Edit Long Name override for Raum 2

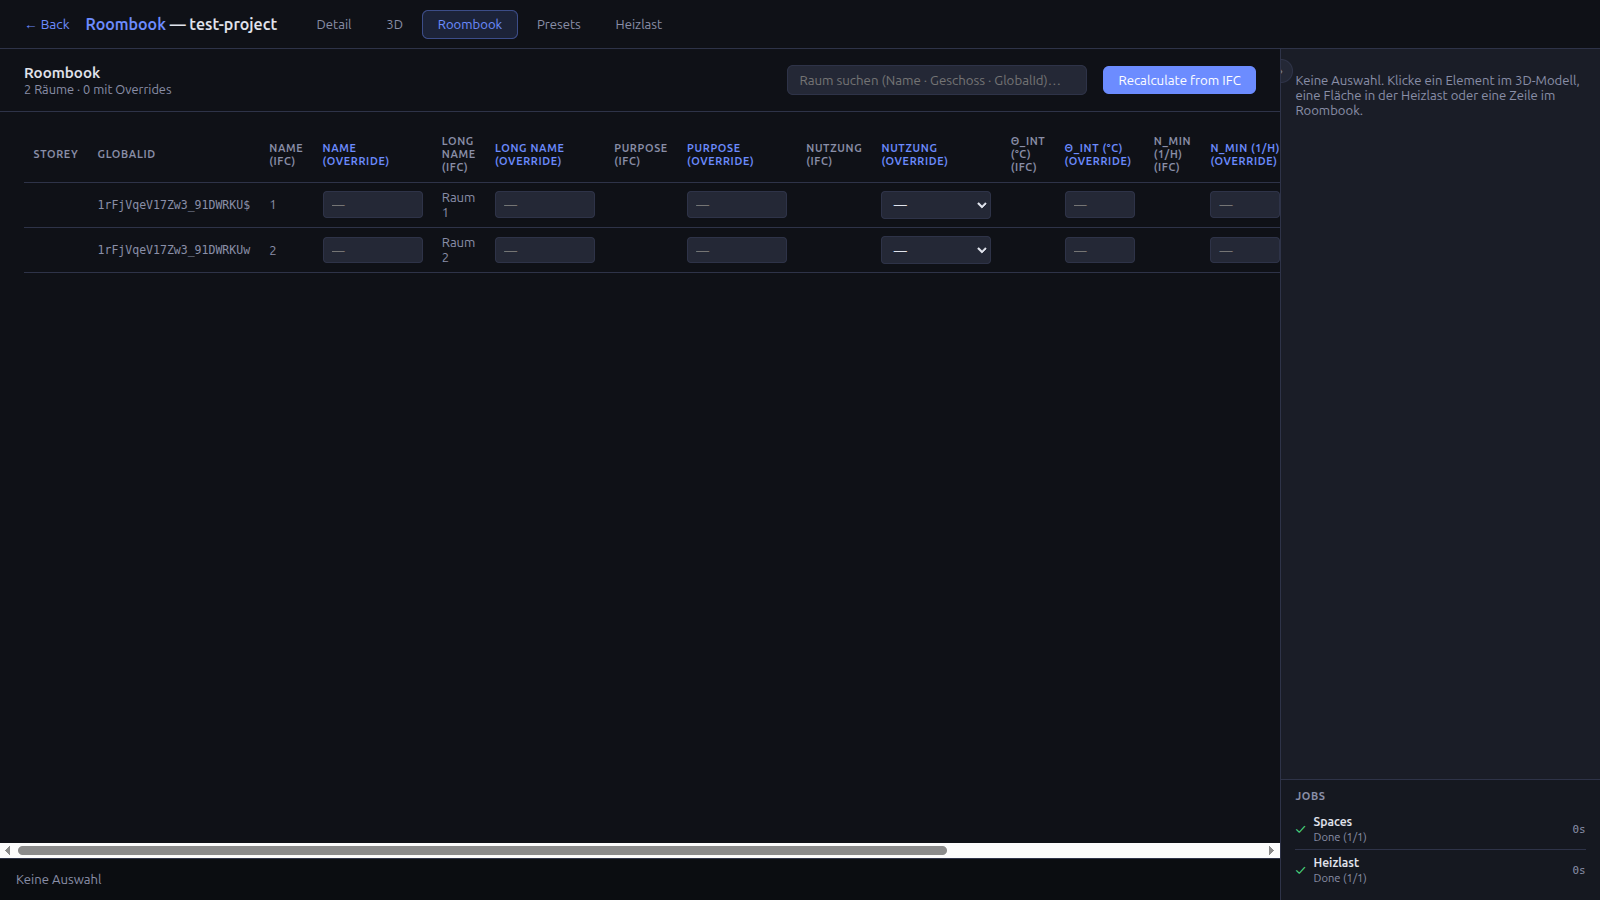coord(544,250)
